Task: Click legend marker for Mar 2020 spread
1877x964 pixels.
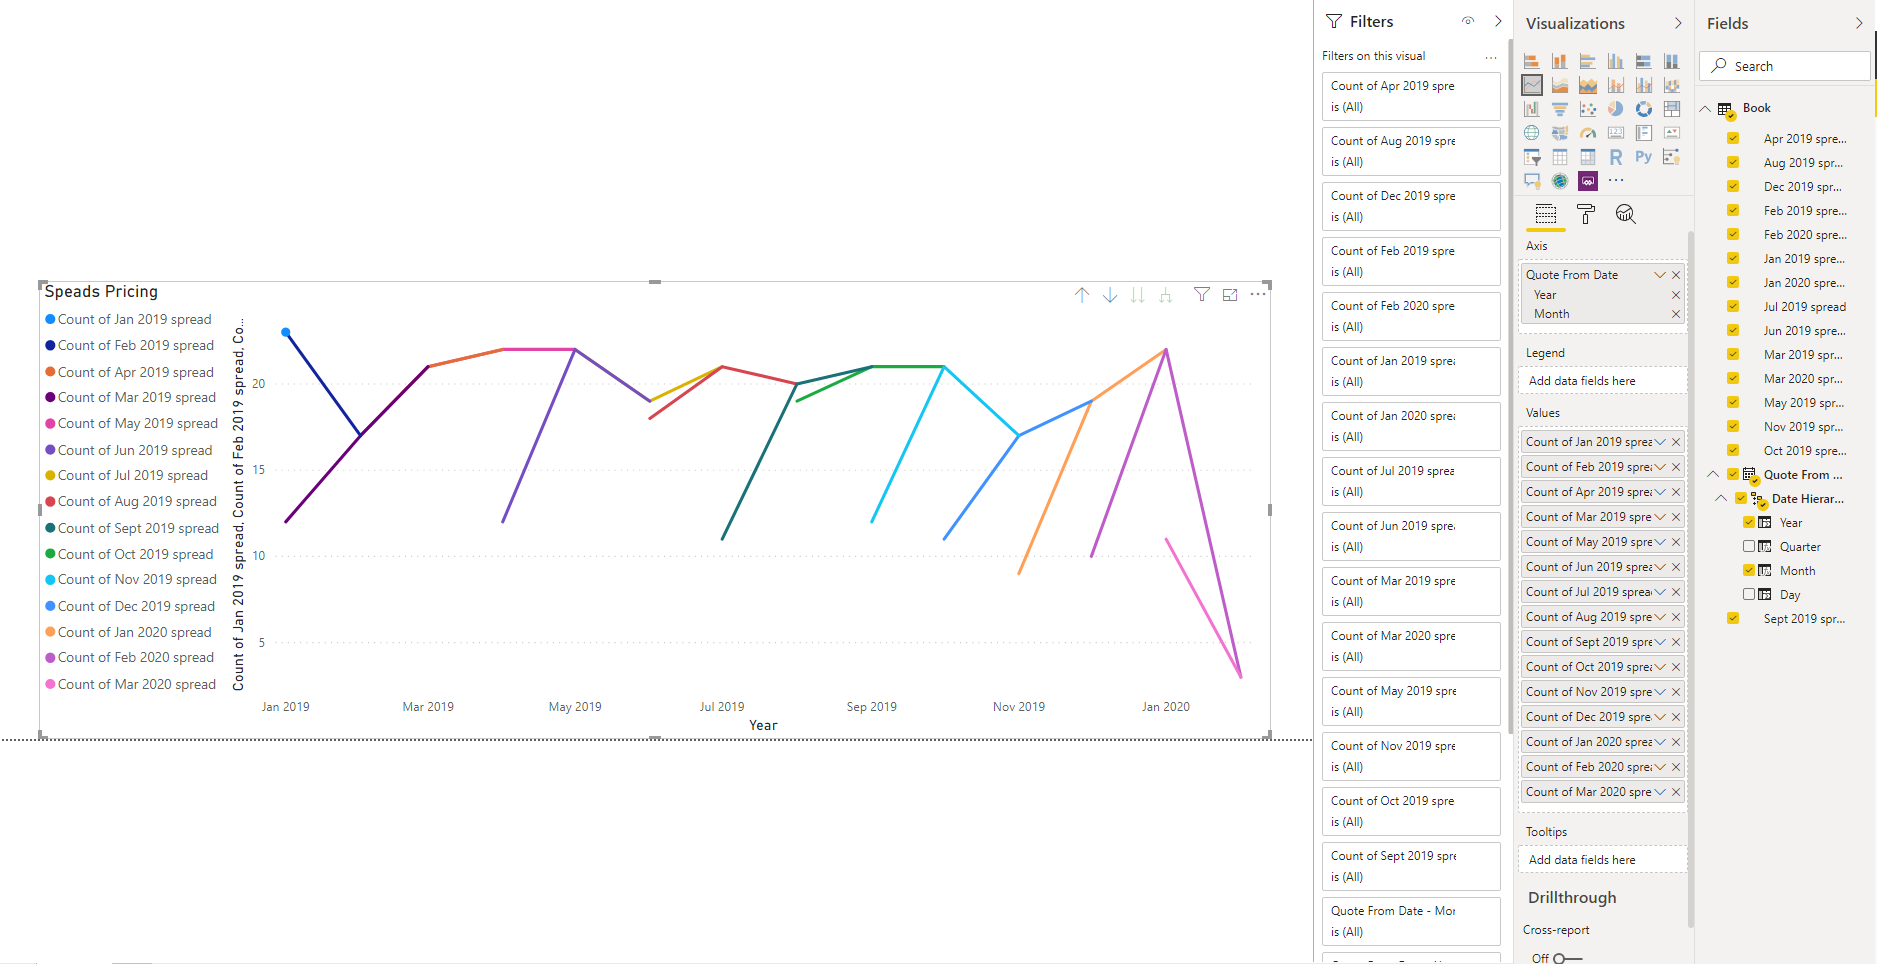Action: (50, 684)
